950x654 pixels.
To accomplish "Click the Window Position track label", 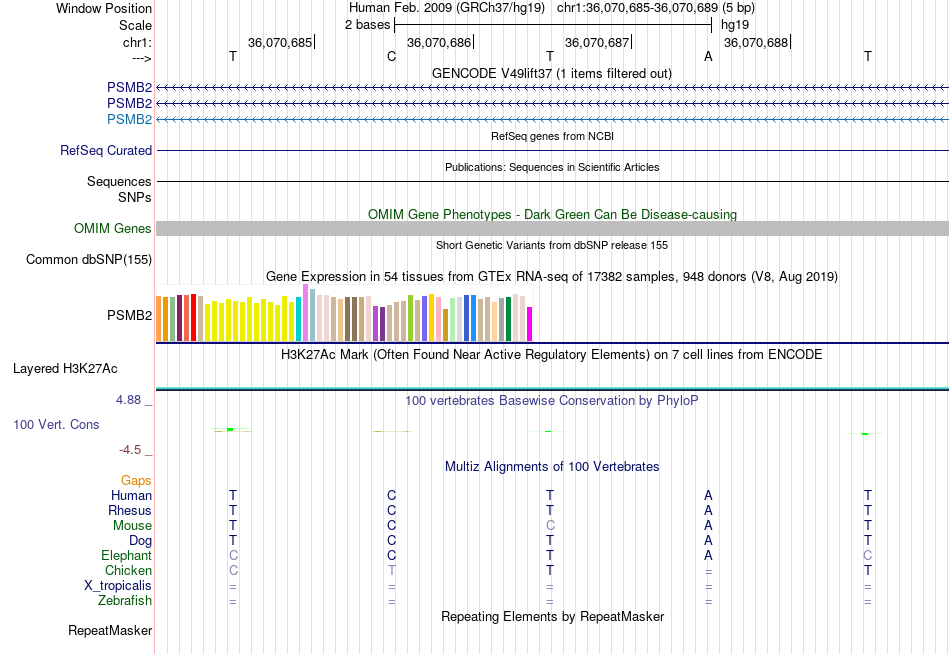I will [x=104, y=8].
